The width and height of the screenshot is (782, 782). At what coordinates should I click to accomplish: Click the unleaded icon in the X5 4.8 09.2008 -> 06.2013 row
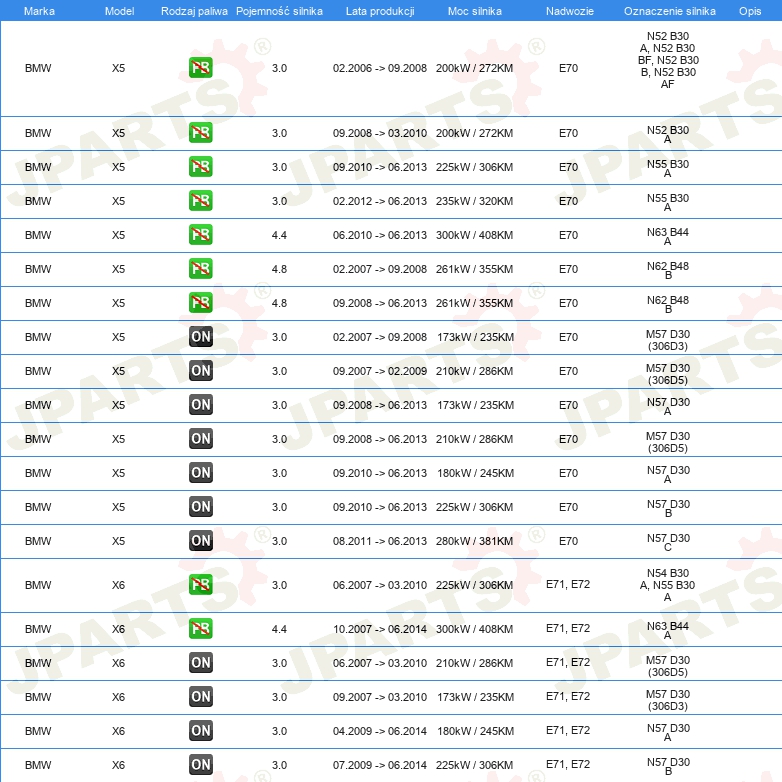(x=200, y=302)
